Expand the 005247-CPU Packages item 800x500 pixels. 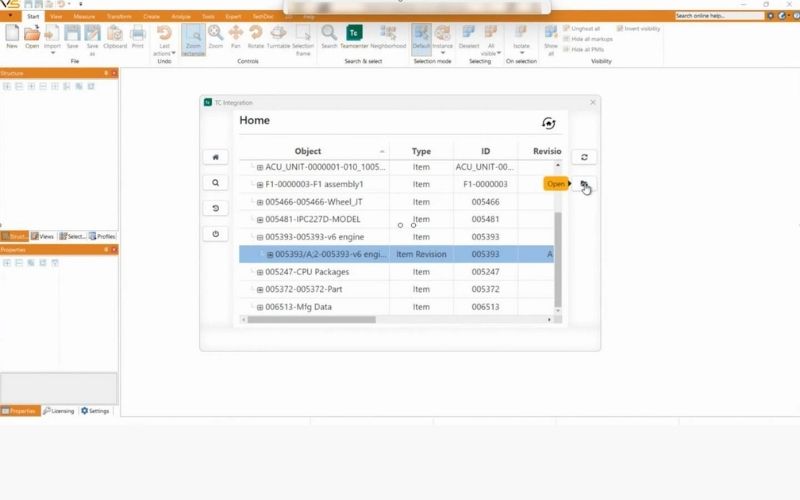(260, 272)
